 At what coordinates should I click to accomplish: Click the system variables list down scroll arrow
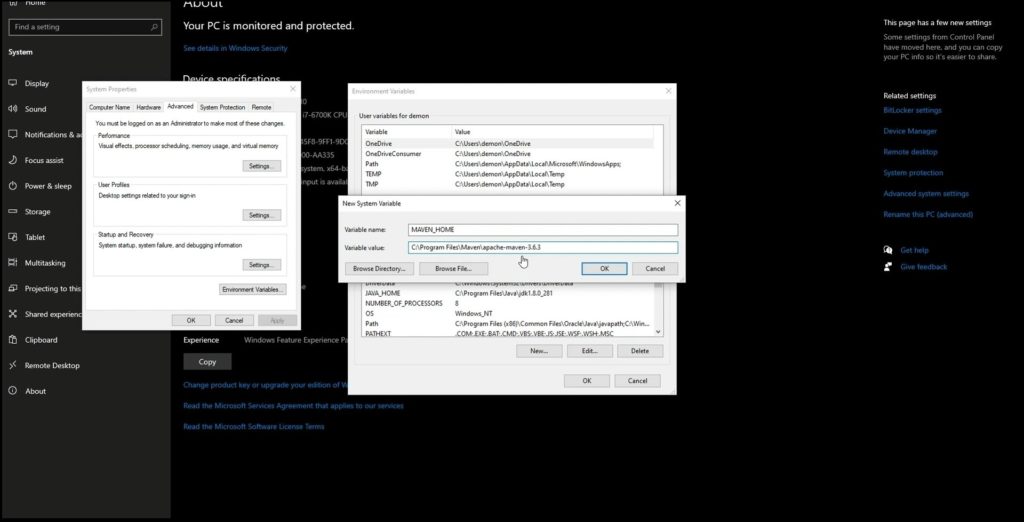tap(658, 332)
